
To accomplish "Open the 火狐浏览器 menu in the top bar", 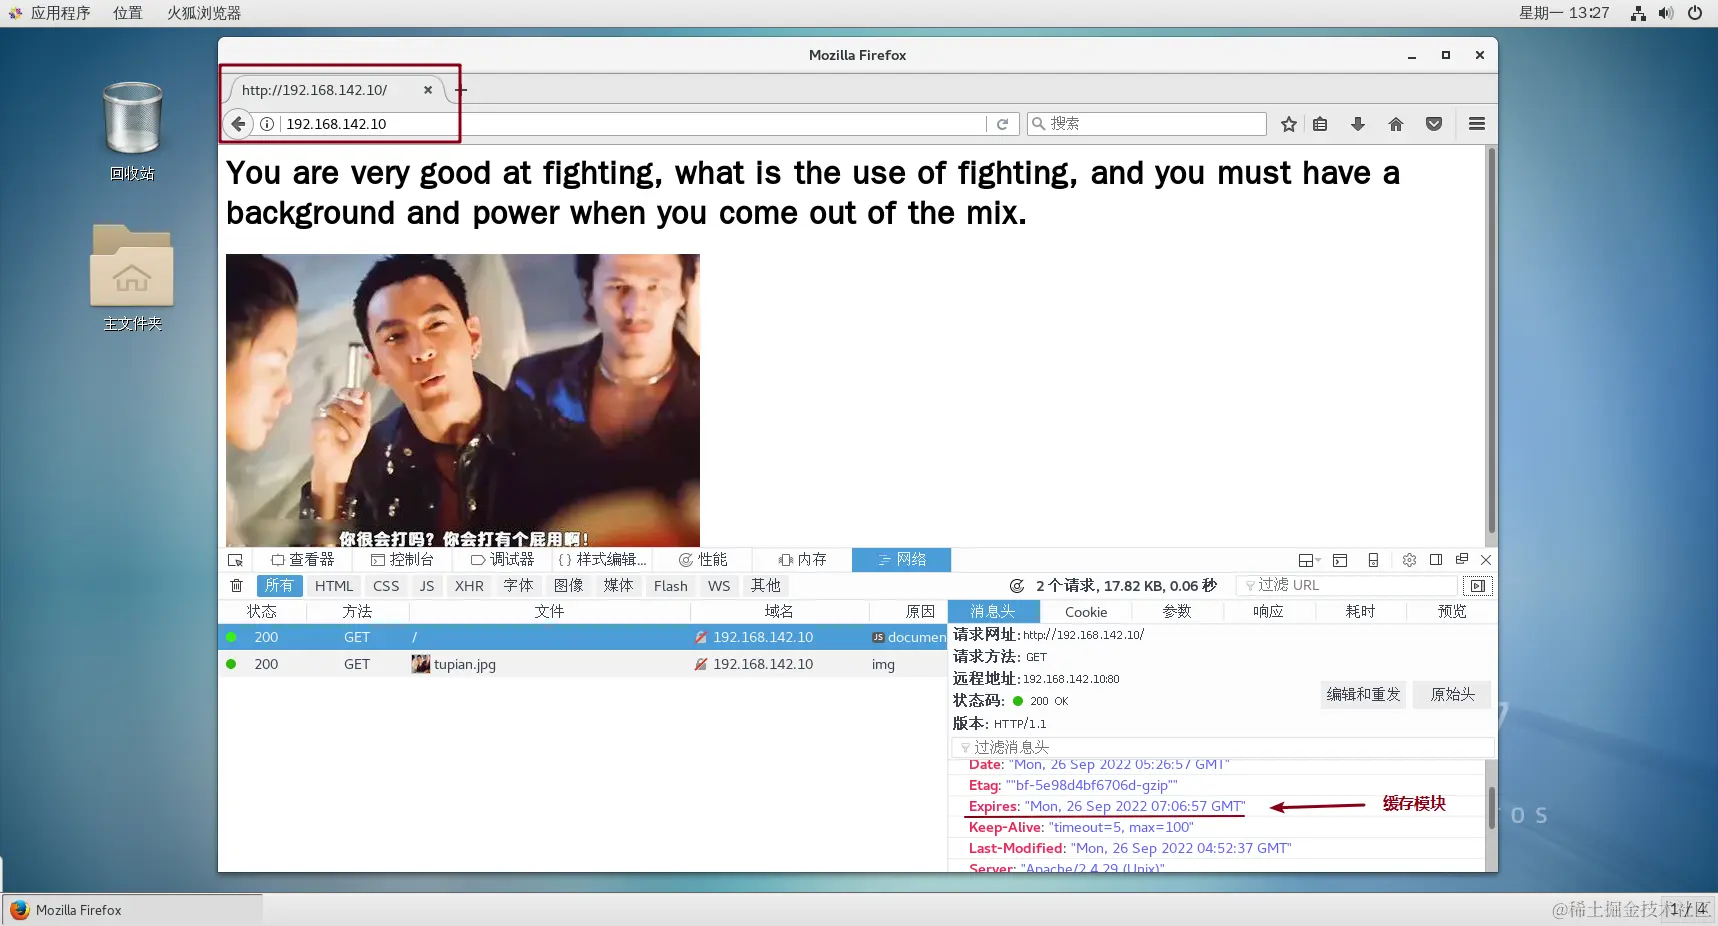I will pyautogui.click(x=202, y=13).
